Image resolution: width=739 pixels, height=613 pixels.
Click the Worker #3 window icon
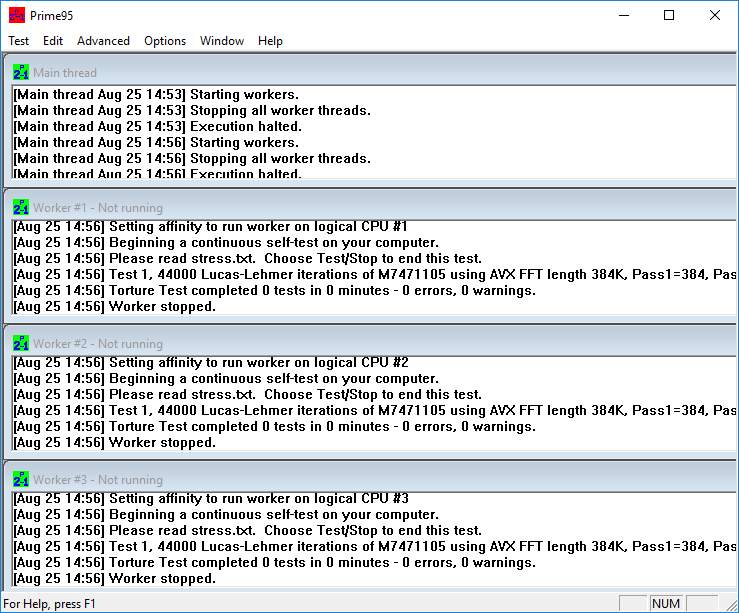21,479
